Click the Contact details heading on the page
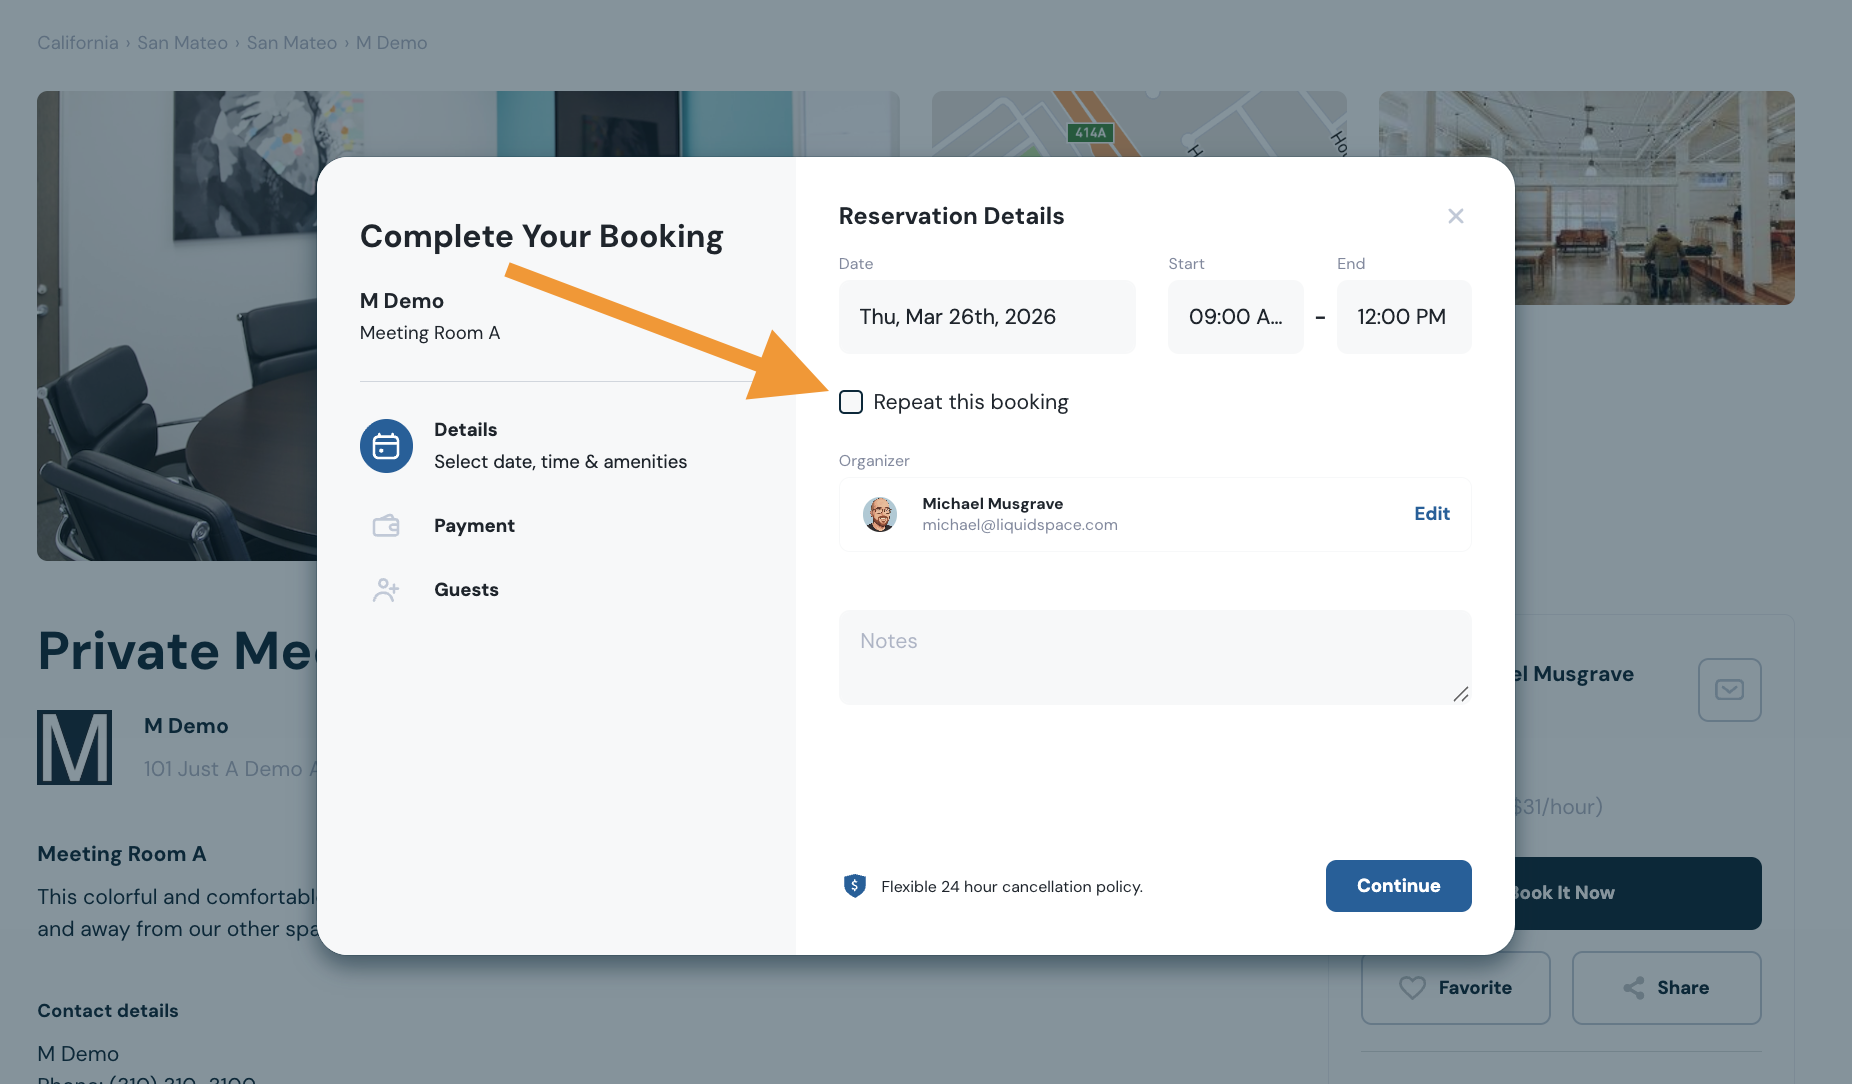1852x1084 pixels. click(108, 1011)
